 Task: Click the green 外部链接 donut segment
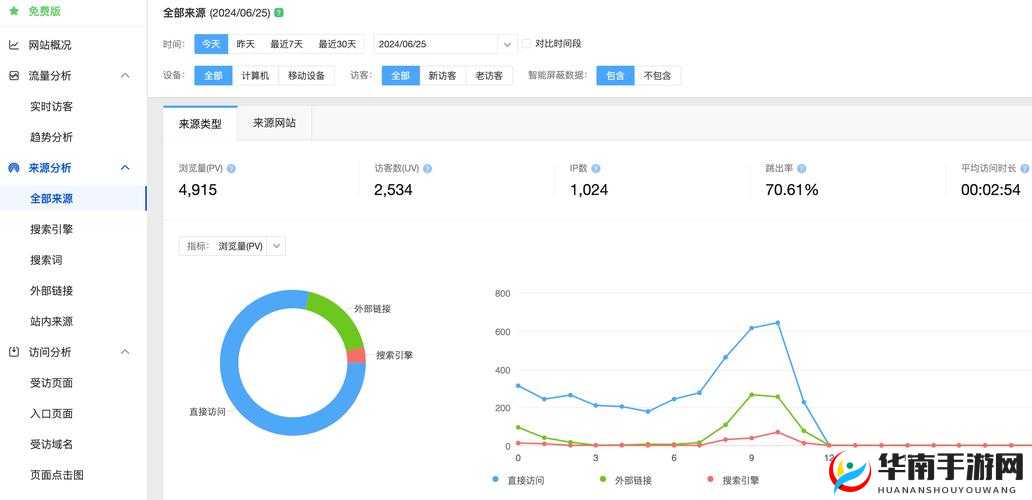[x=341, y=319]
